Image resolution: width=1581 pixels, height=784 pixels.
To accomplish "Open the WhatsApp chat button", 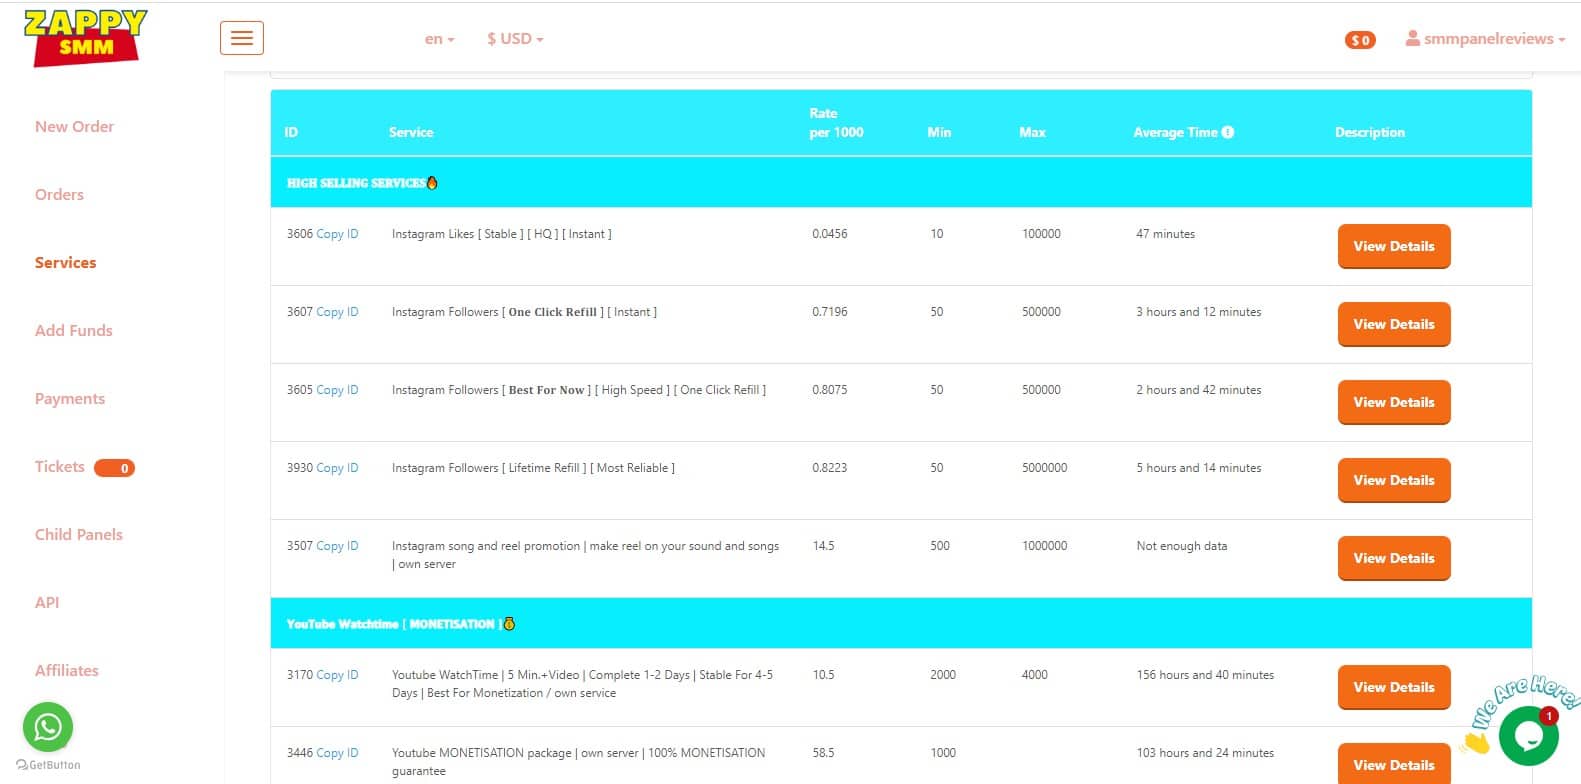I will pos(48,726).
